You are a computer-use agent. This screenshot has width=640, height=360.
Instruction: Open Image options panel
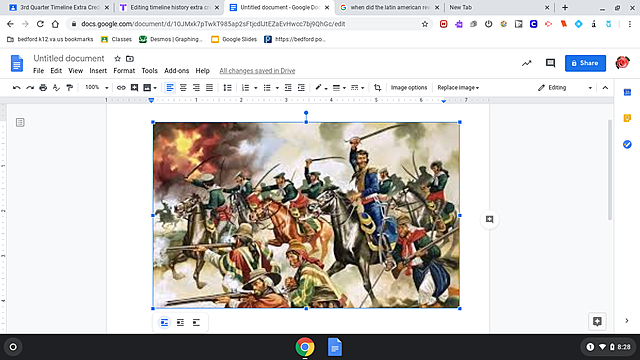point(409,87)
